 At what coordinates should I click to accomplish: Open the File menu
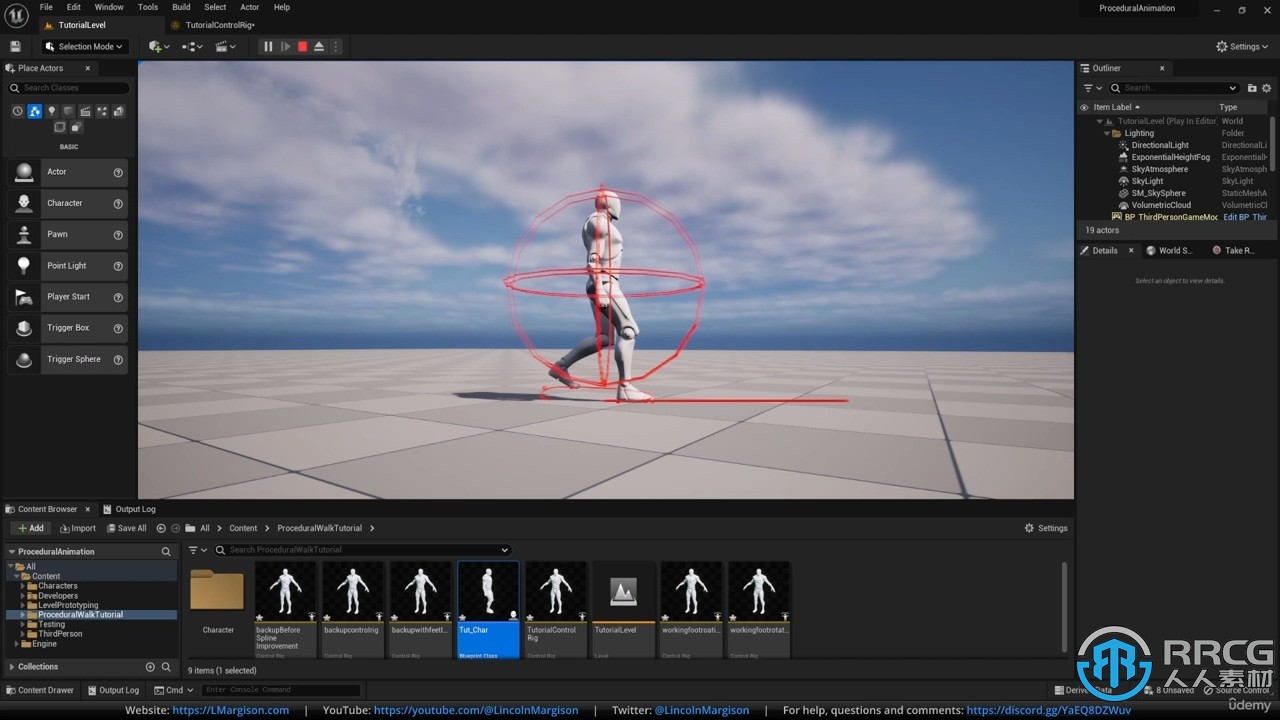[46, 7]
